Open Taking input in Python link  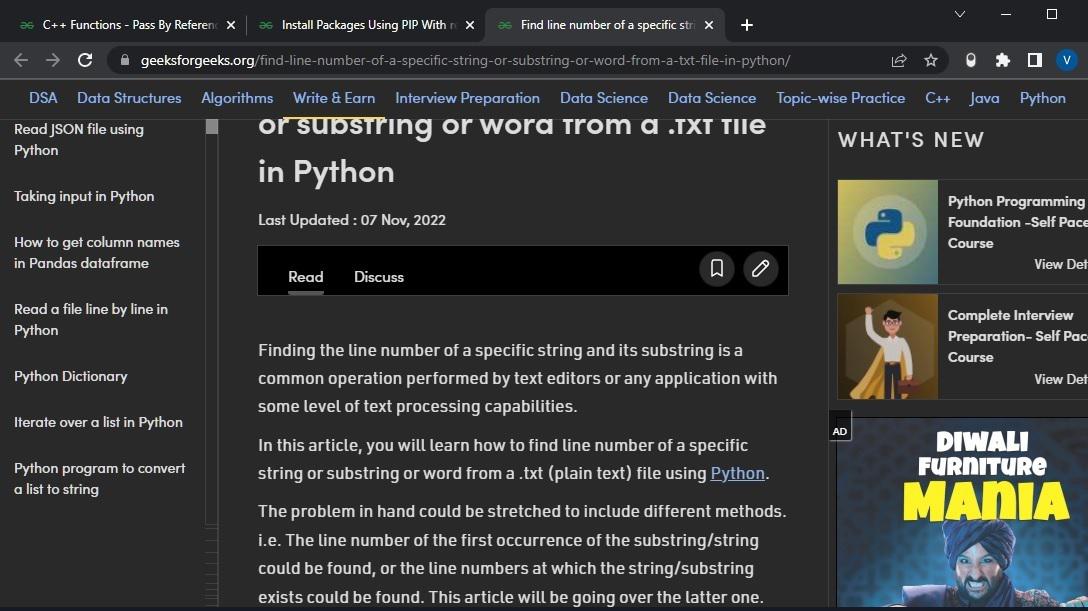[x=84, y=196]
